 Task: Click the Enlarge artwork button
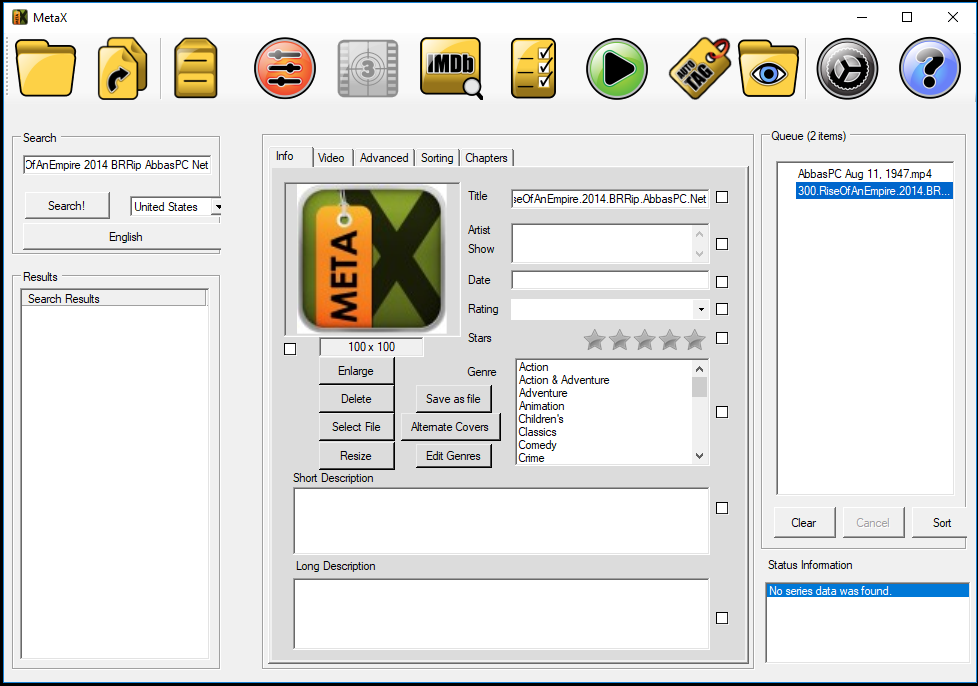[x=356, y=370]
